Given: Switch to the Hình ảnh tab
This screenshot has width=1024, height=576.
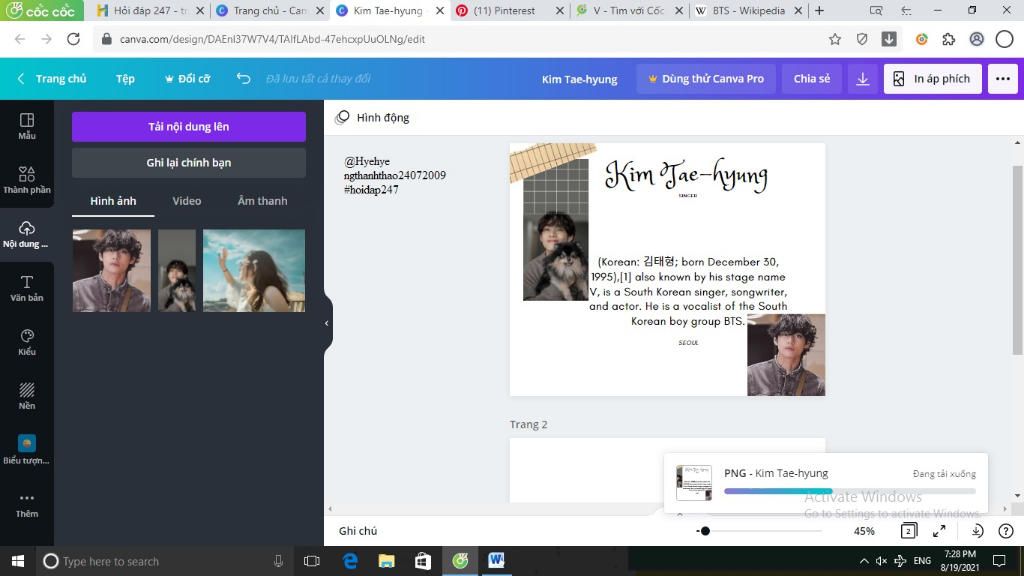Looking at the screenshot, I should click(113, 201).
